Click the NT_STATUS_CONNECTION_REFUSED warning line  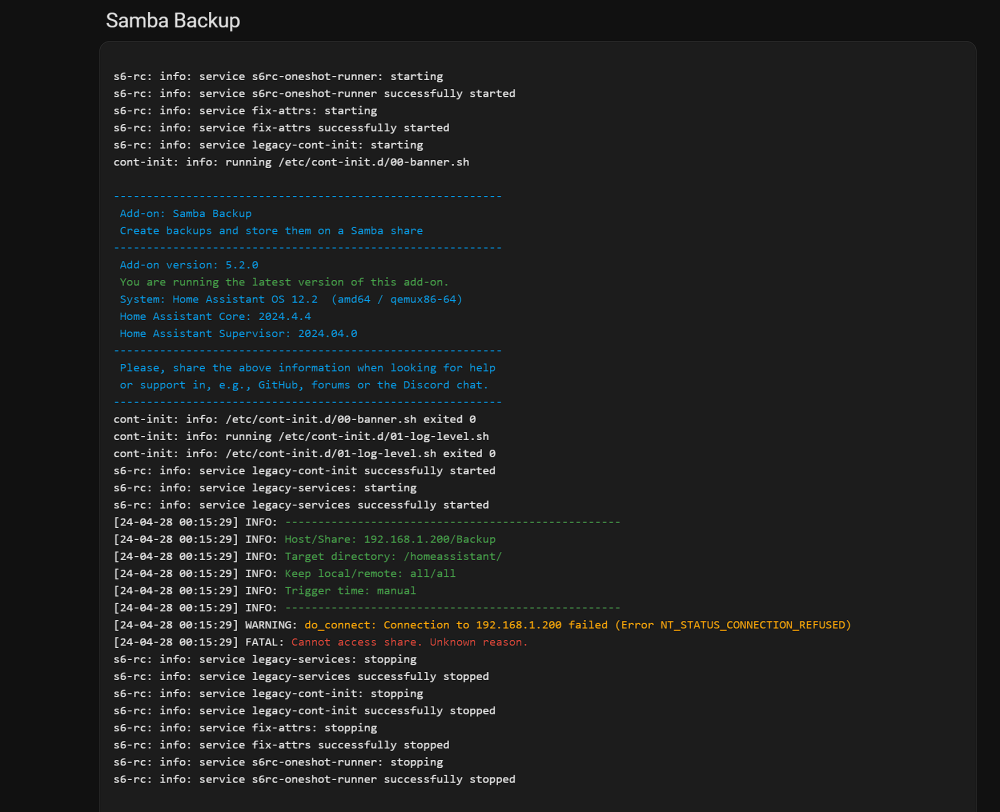[x=482, y=624]
